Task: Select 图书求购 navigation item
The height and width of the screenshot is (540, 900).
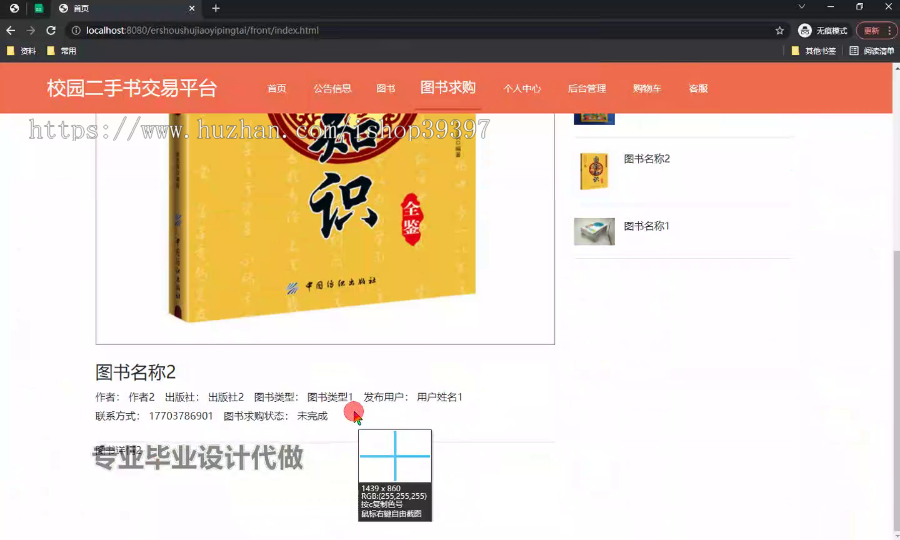Action: (448, 88)
